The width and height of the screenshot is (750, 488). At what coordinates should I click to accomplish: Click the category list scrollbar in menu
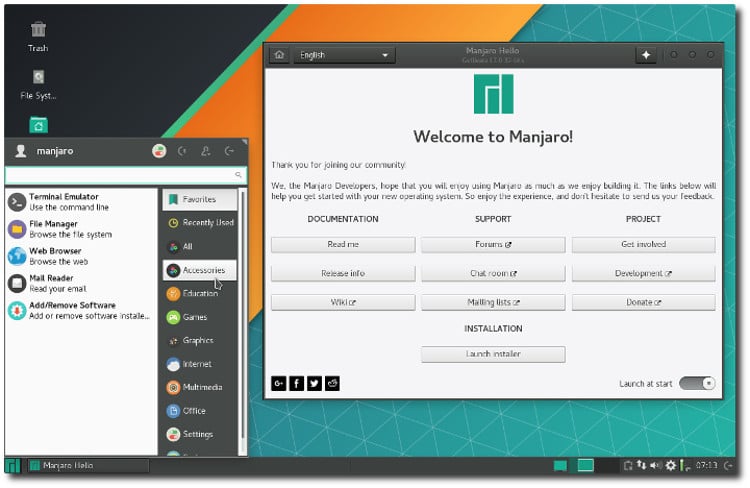242,310
